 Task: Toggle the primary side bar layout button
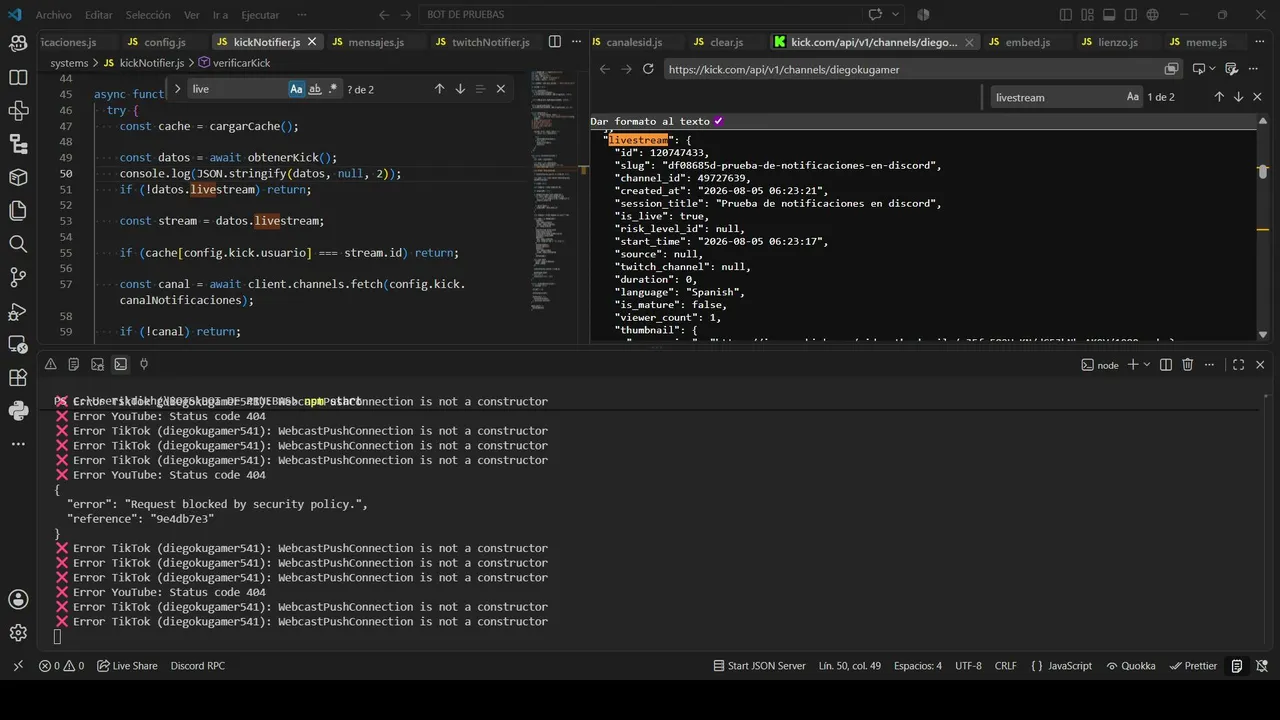pos(1066,15)
